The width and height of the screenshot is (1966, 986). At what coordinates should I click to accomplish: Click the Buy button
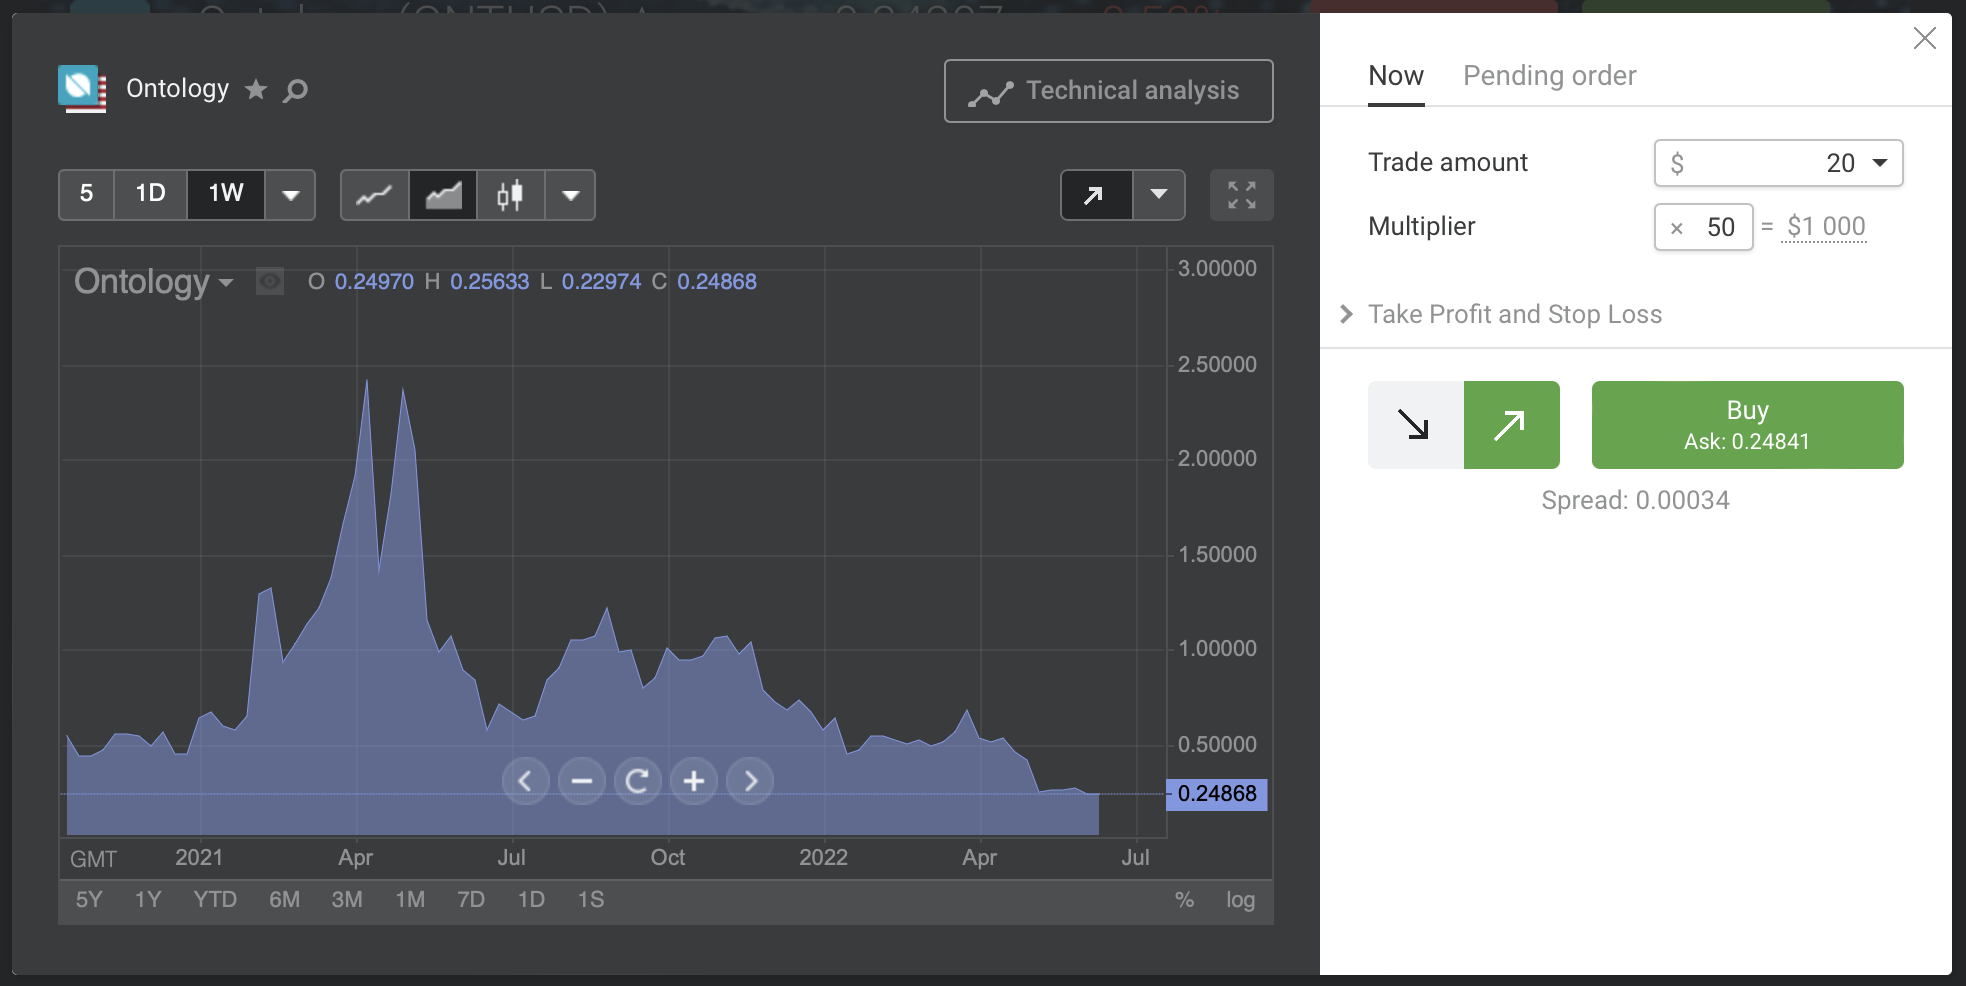(x=1747, y=425)
